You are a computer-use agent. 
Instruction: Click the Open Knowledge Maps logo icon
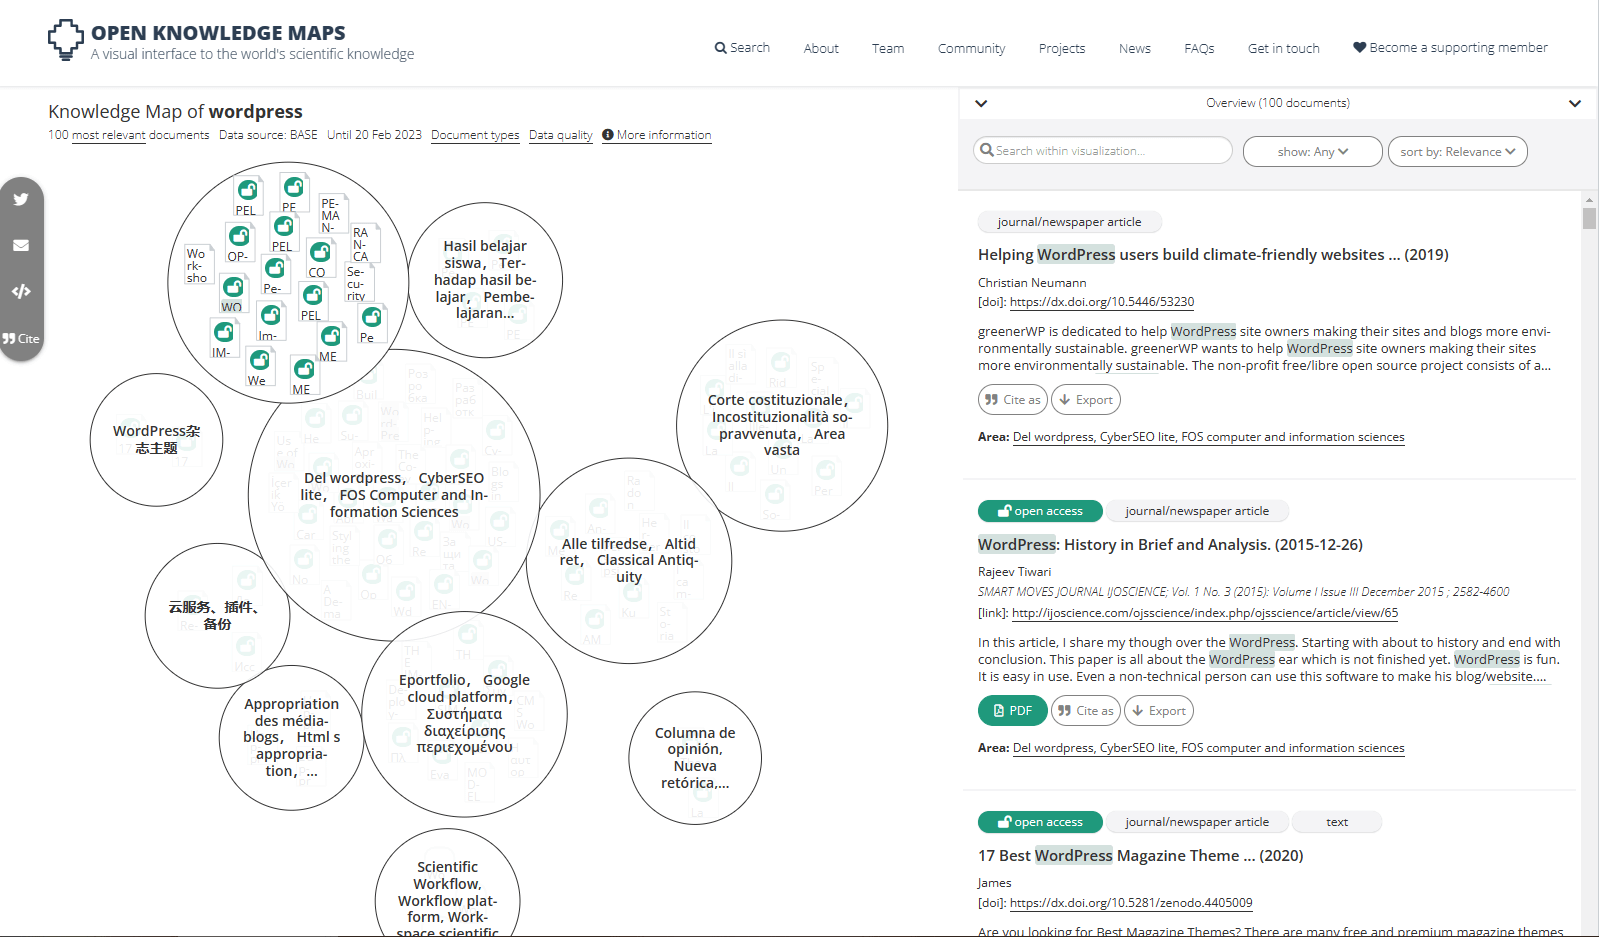[66, 40]
